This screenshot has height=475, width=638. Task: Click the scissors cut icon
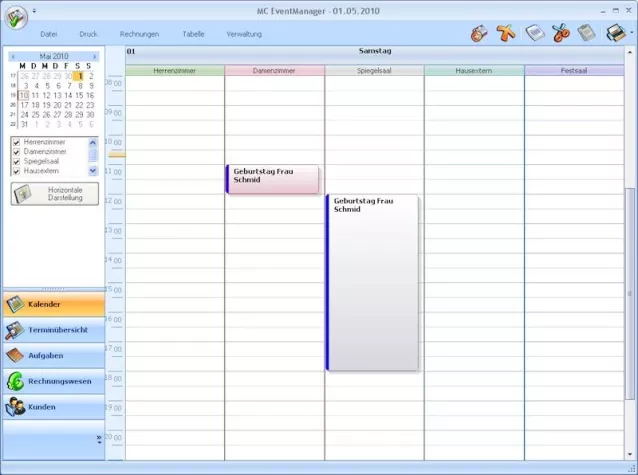tap(560, 33)
